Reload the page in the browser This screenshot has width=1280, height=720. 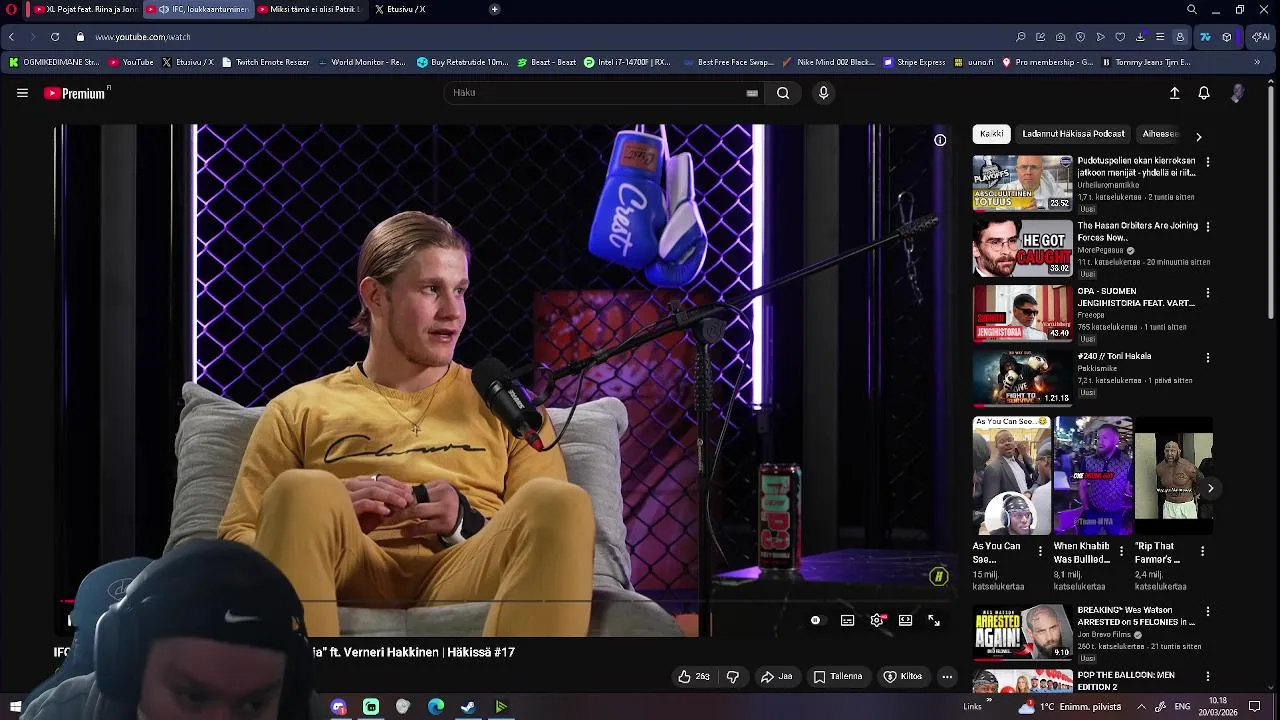coord(54,37)
